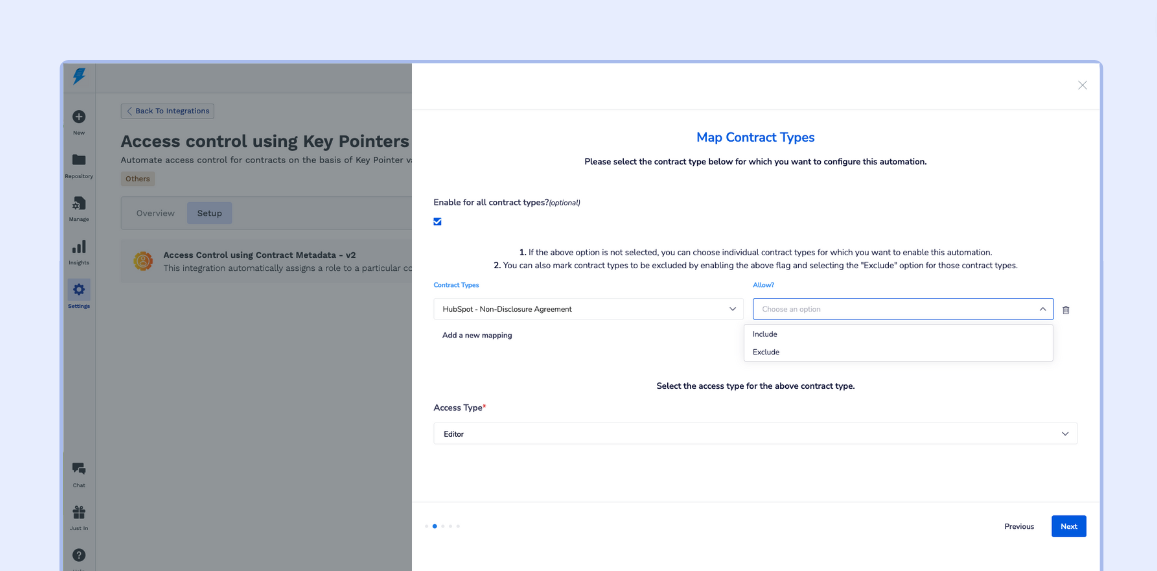Image resolution: width=1157 pixels, height=571 pixels.
Task: Open the Access Type Editor dropdown
Action: coord(755,434)
